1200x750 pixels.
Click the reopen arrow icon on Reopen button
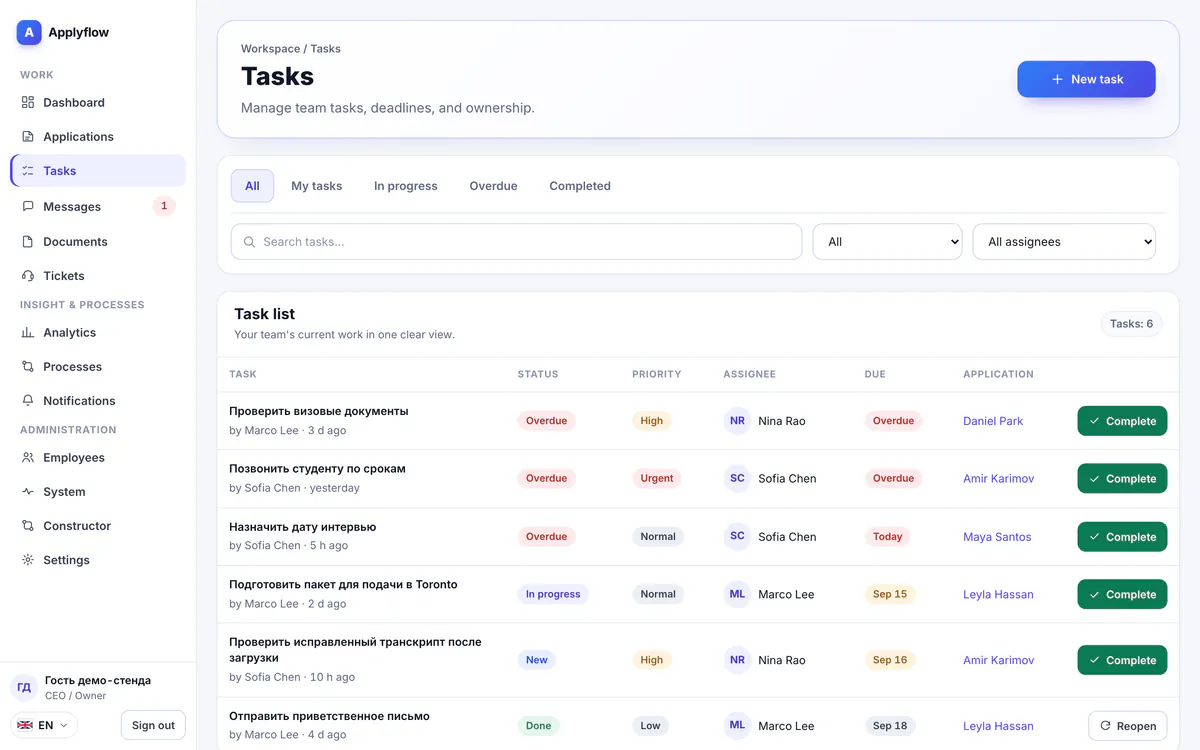coord(1105,726)
